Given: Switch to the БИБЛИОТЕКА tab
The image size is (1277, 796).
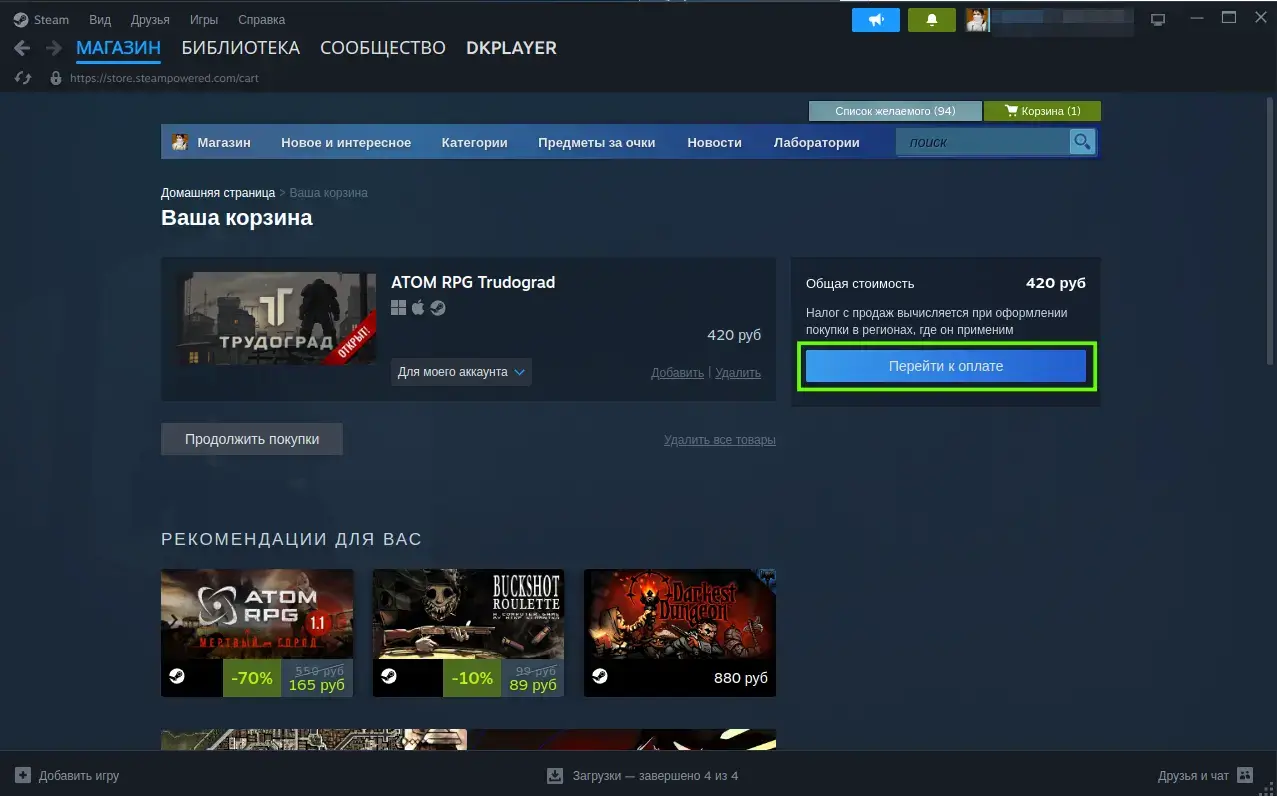Looking at the screenshot, I should 241,48.
